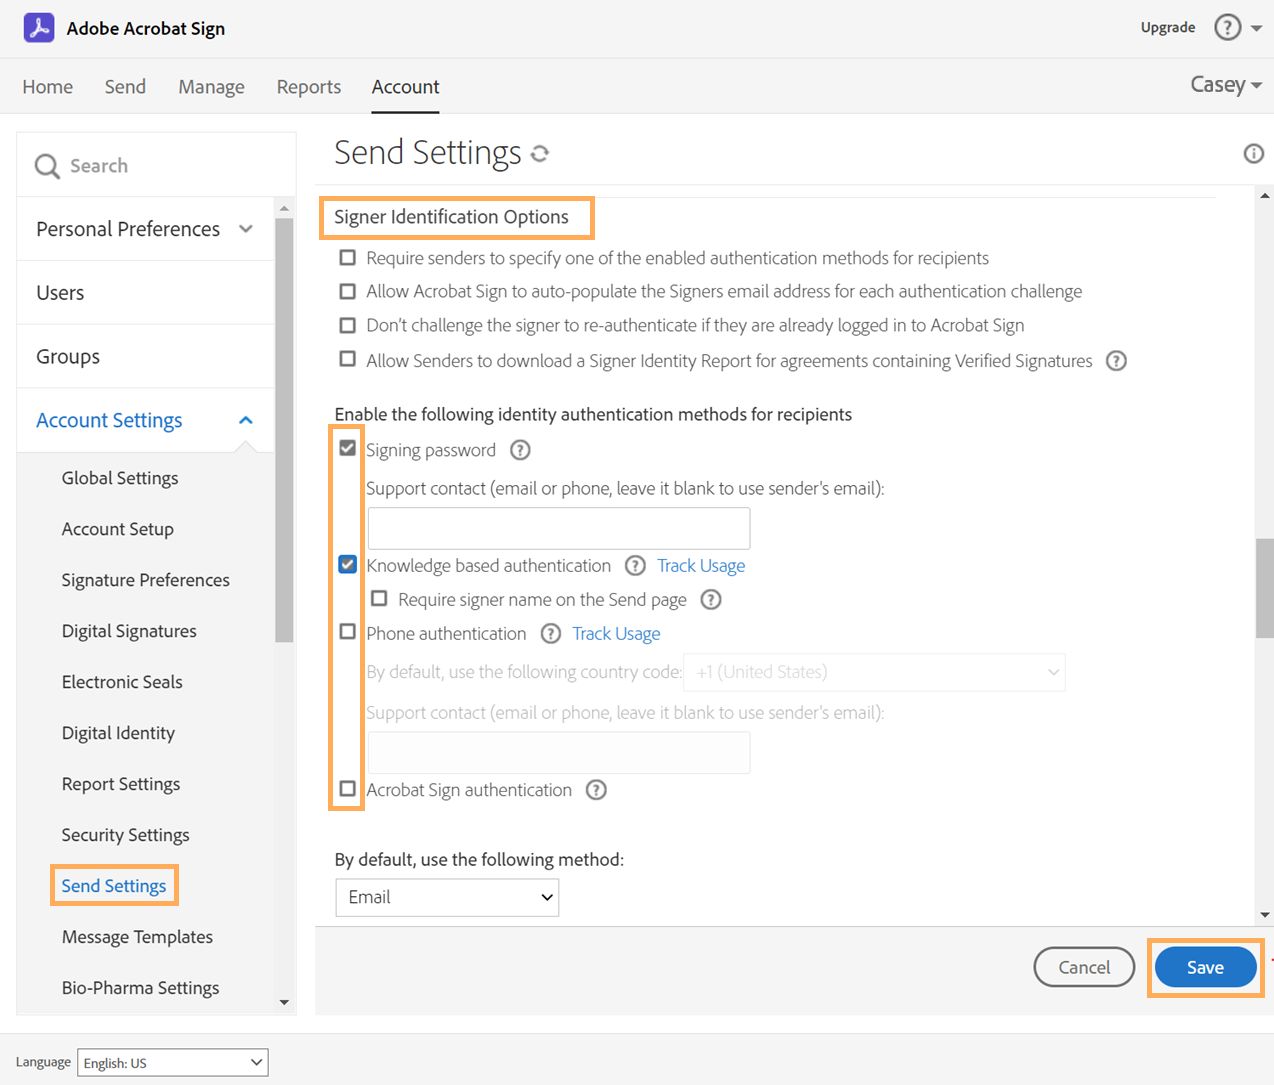Open Message Templates in sidebar

pos(138,937)
